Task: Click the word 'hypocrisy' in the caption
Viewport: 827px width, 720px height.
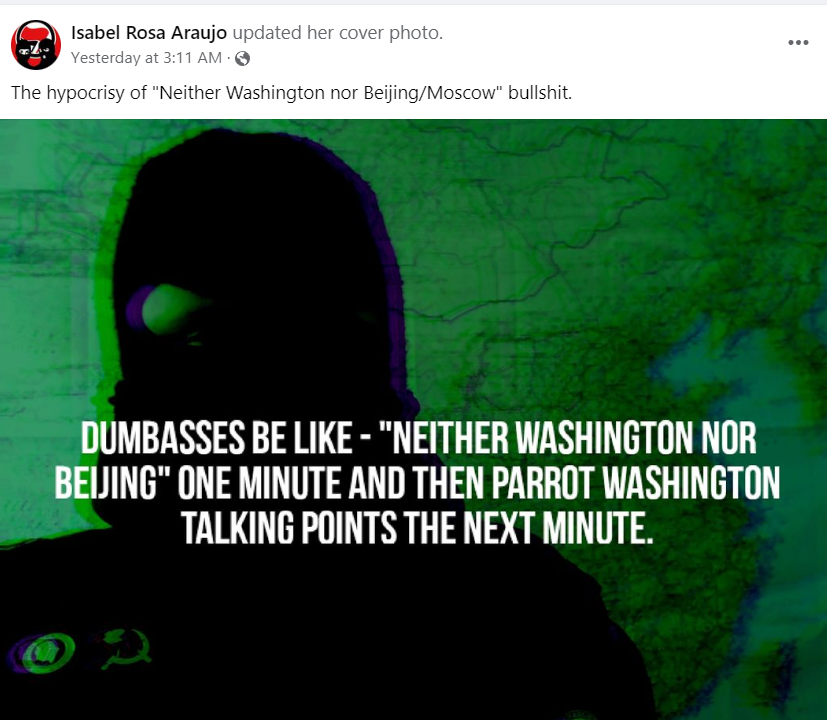Action: (x=86, y=93)
